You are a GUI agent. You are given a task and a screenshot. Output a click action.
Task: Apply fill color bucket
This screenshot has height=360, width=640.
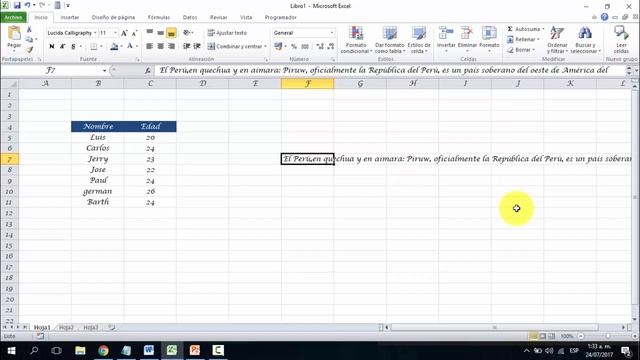click(114, 47)
